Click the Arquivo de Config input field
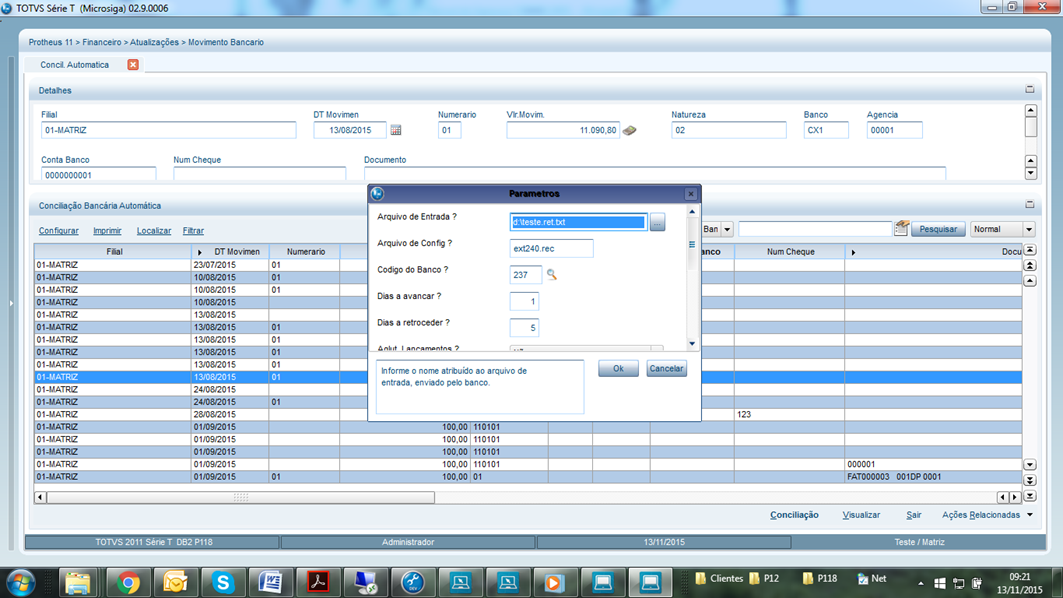The width and height of the screenshot is (1063, 598). click(551, 248)
